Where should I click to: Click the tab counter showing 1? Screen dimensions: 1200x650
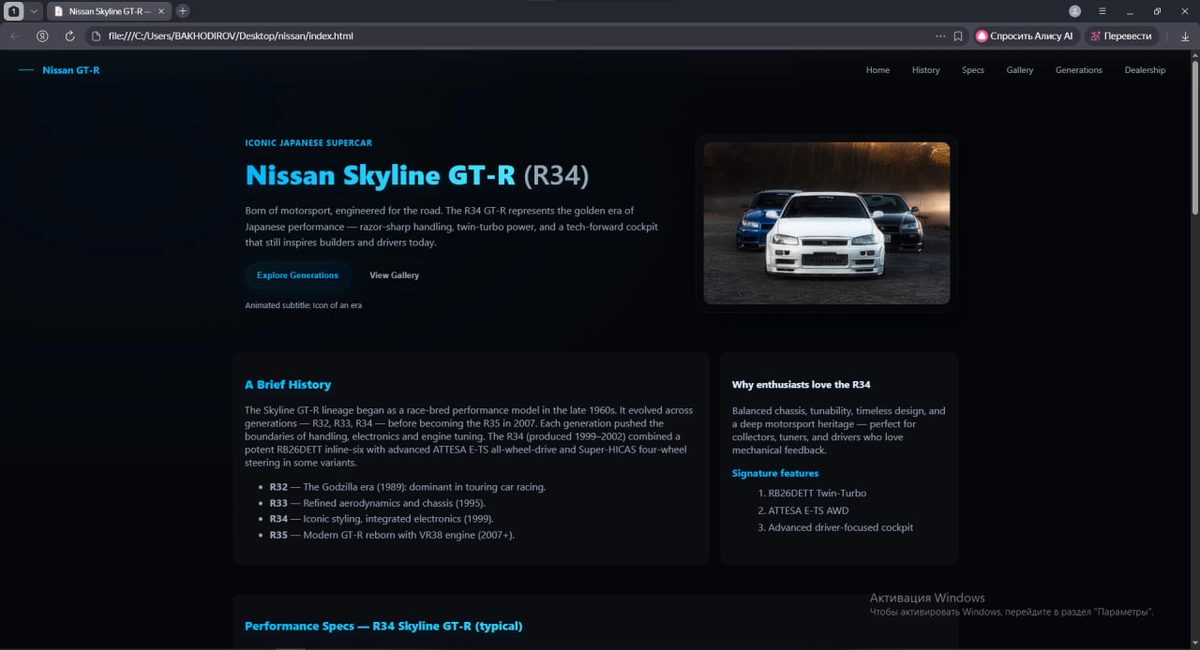(14, 11)
